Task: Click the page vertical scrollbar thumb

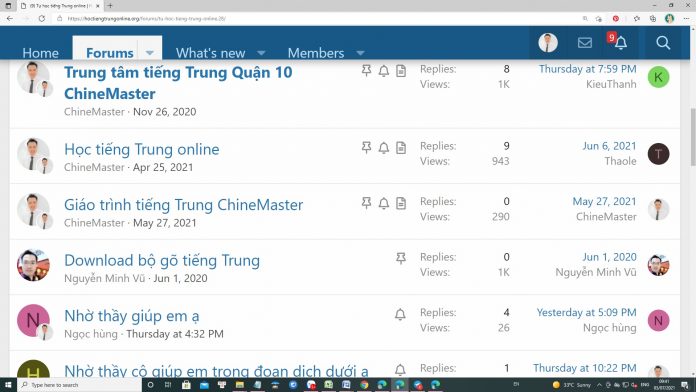Action: point(692,137)
